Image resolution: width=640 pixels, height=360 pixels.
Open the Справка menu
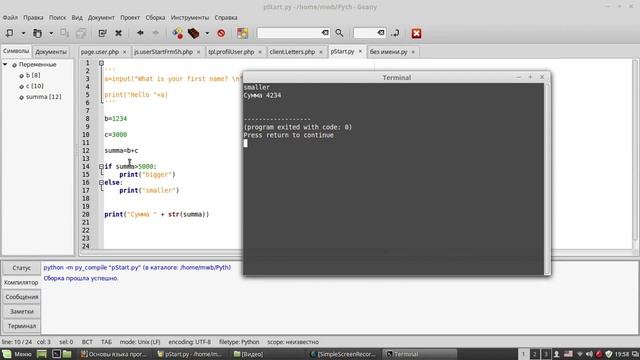point(226,18)
